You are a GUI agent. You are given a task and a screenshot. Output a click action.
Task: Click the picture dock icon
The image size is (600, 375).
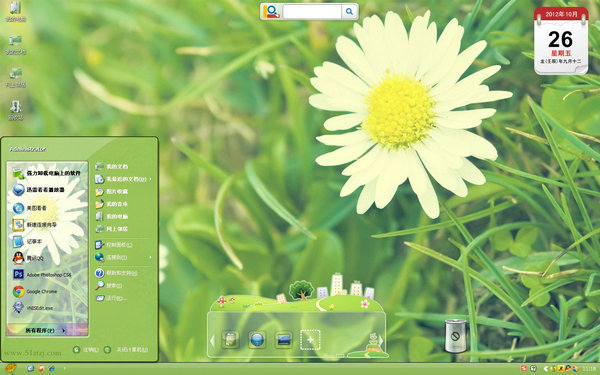coord(284,339)
